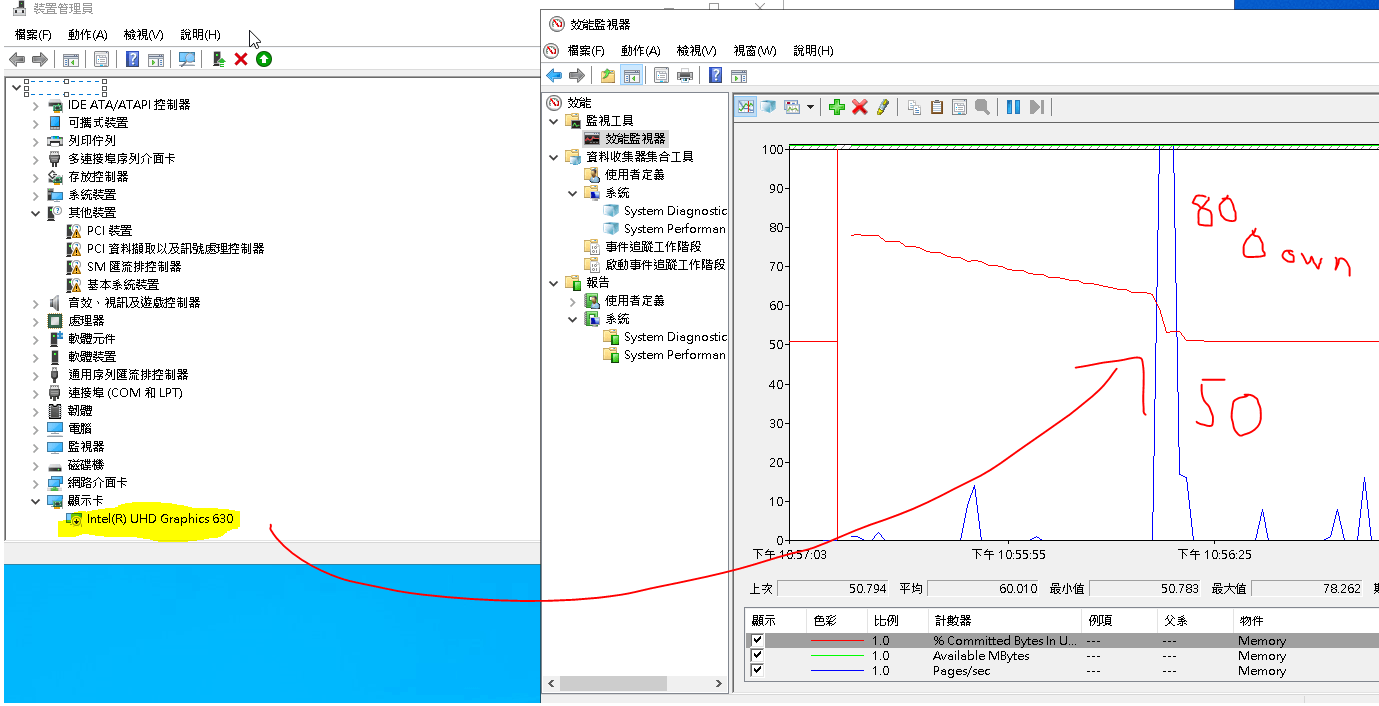Click the 物件 column header
1379x706 pixels.
click(1305, 621)
